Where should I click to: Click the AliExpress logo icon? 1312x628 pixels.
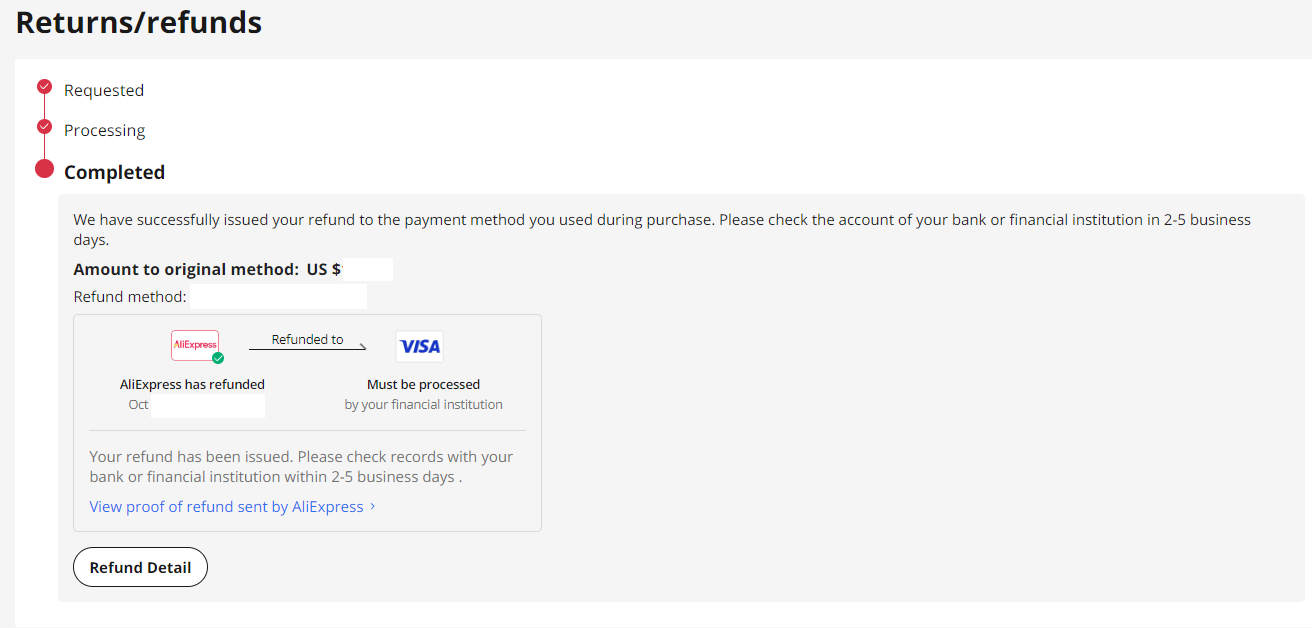pyautogui.click(x=195, y=345)
